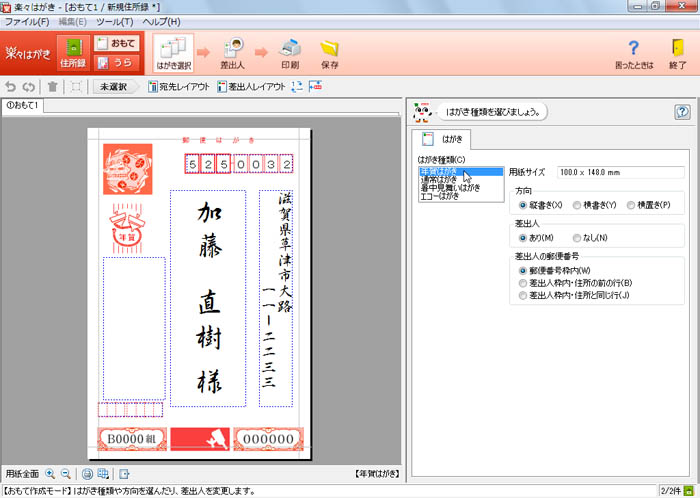Image resolution: width=700 pixels, height=498 pixels.
Task: Zoom in with the magnifier plus icon
Action: 50,473
